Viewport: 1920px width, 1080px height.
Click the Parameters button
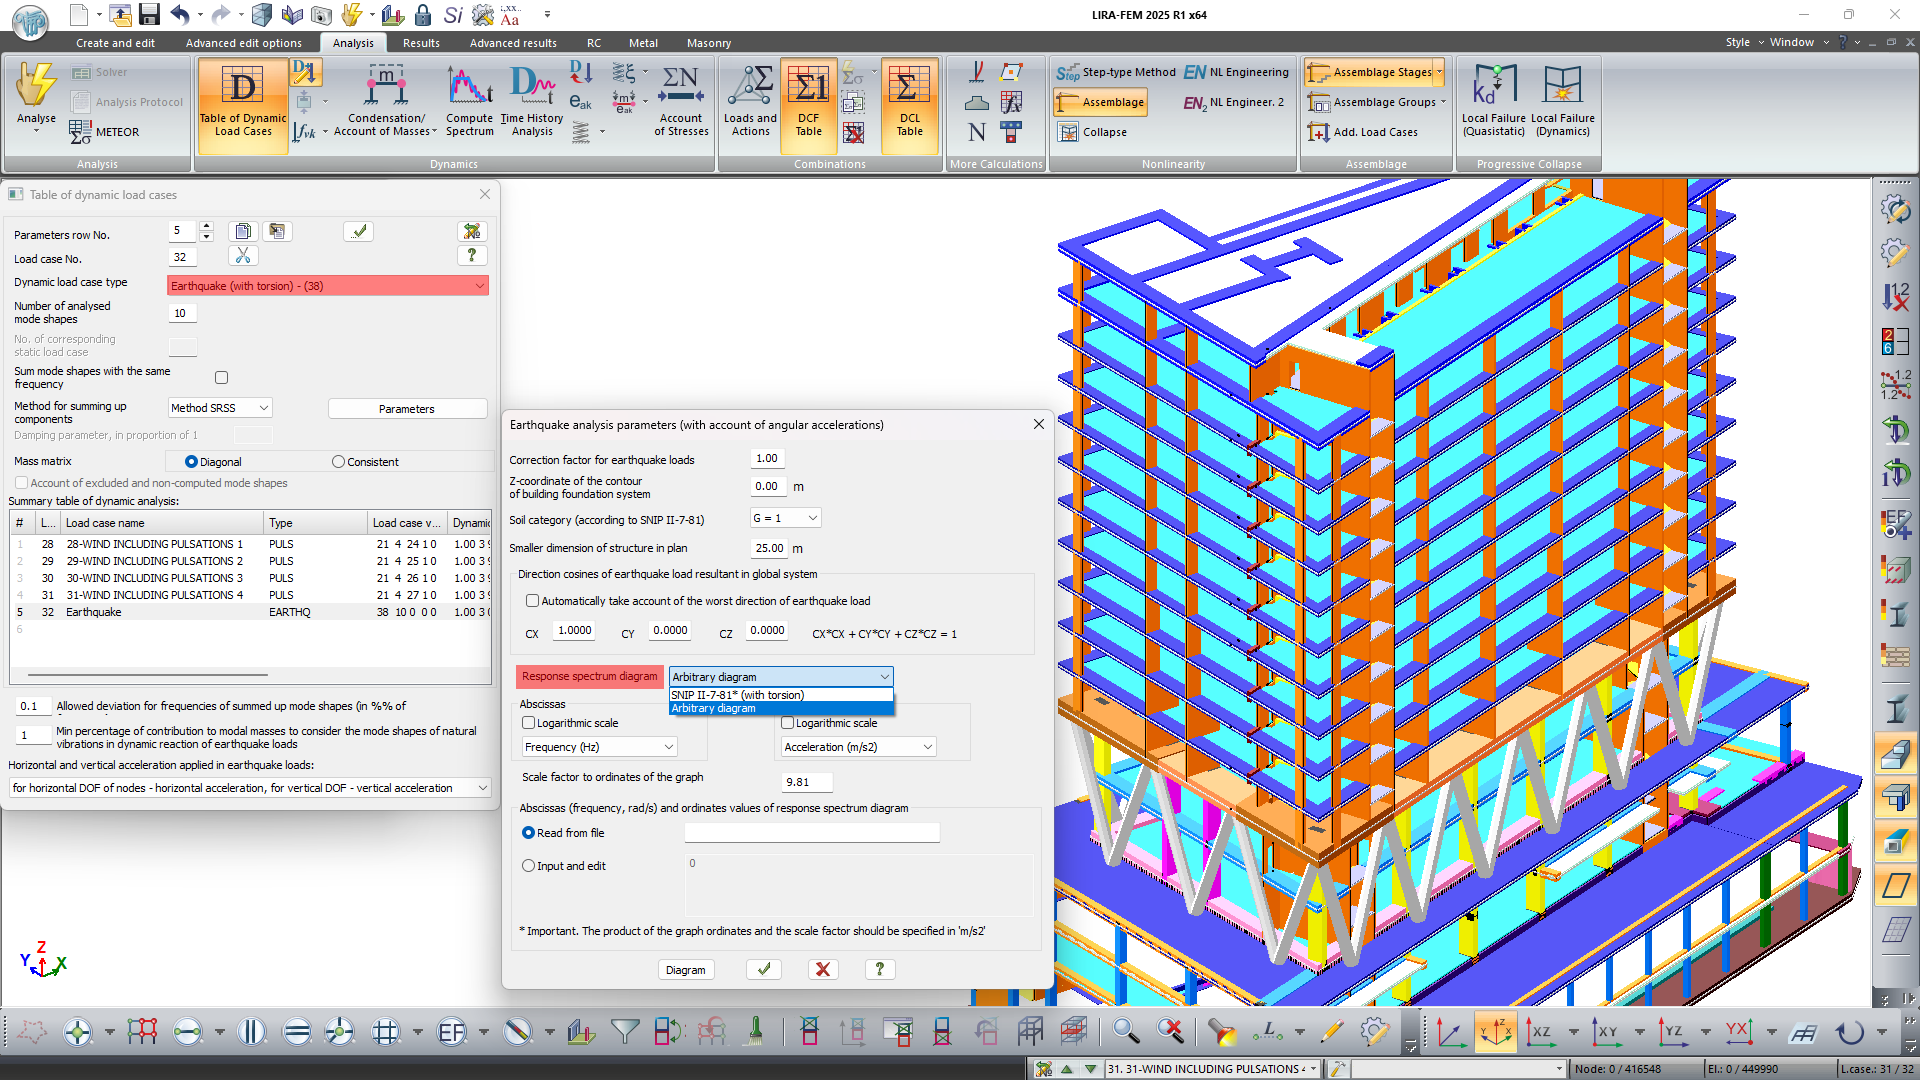point(406,409)
